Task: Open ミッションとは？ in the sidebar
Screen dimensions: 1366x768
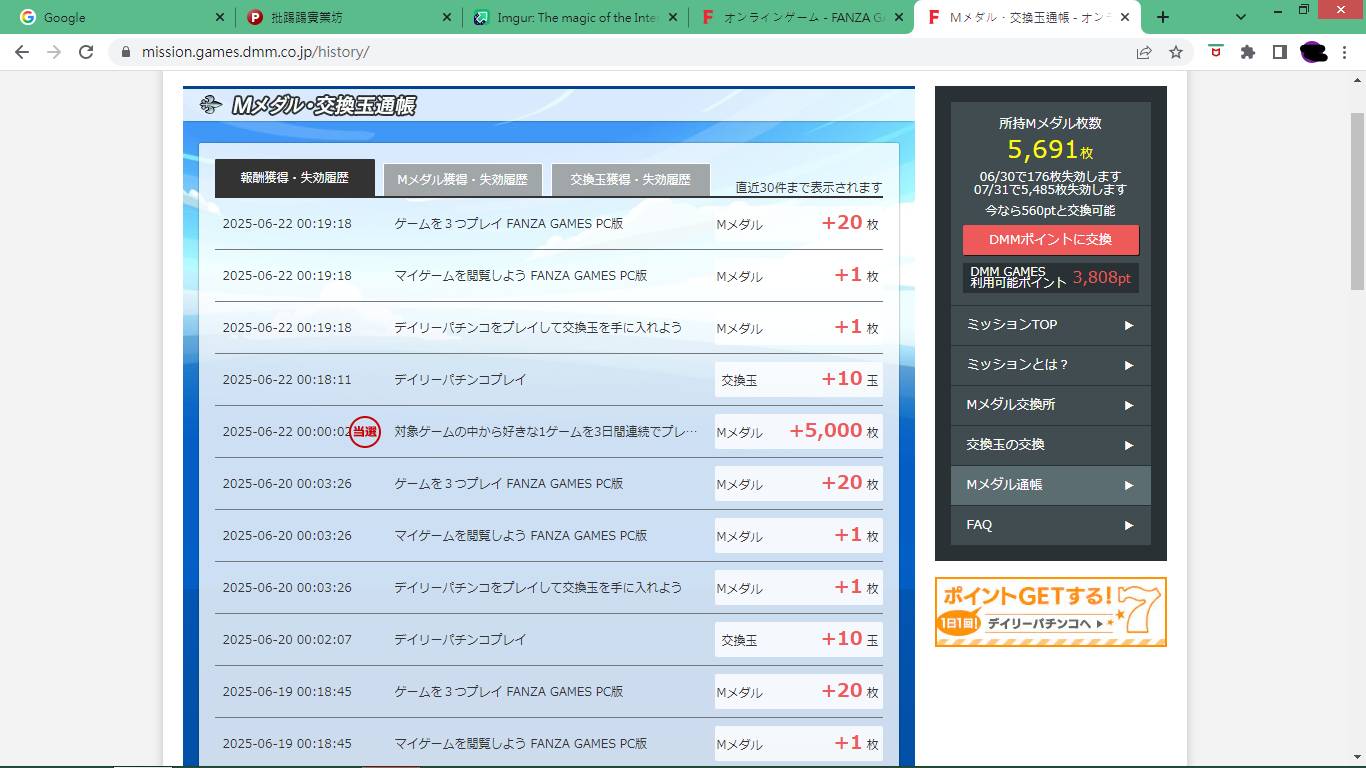Action: [x=1050, y=365]
